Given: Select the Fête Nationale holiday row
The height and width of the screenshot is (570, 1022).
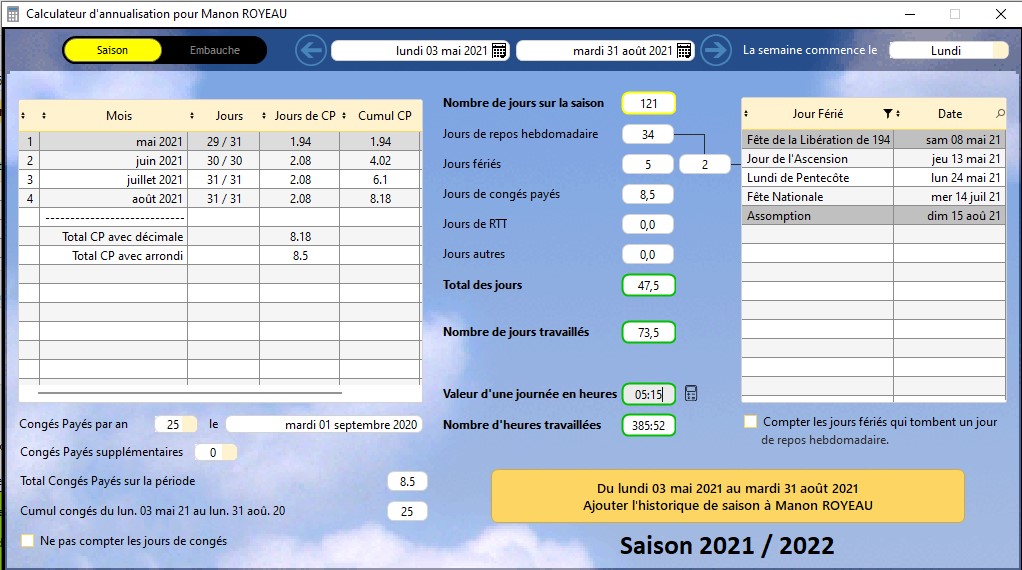Looking at the screenshot, I should [817, 197].
